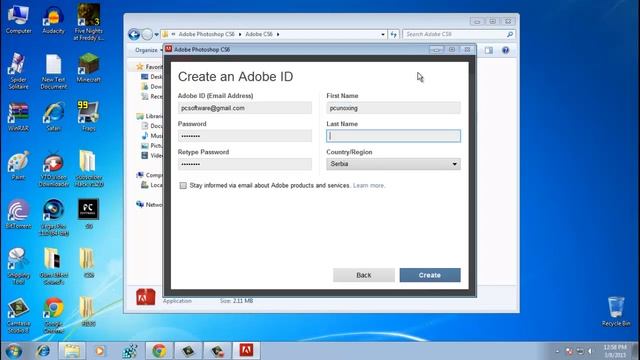
Task: Select Favorites in Explorer navigation pane
Action: tap(149, 67)
